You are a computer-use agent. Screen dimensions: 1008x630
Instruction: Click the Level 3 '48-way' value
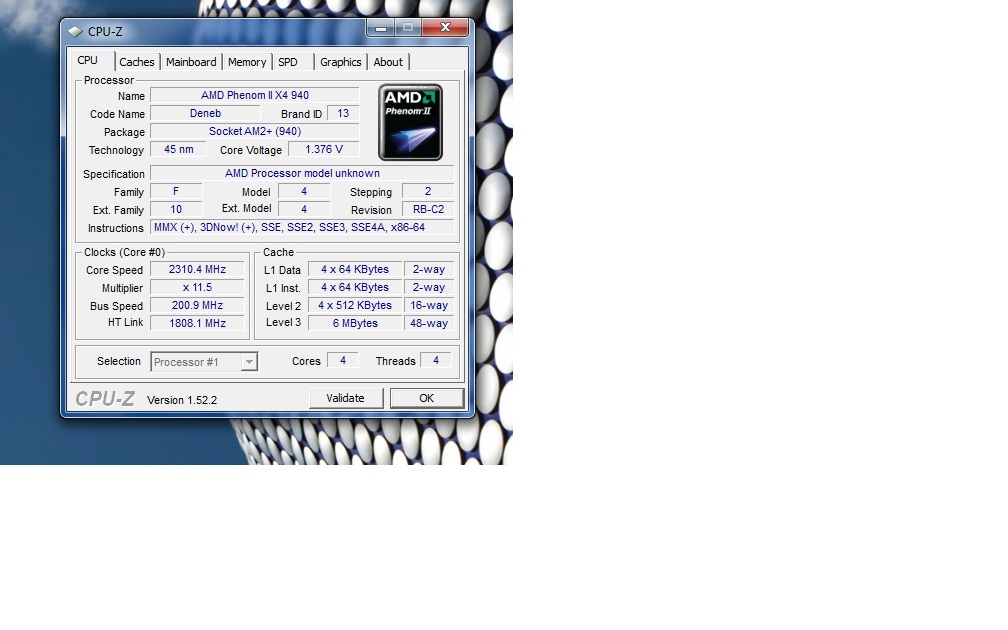tap(429, 323)
